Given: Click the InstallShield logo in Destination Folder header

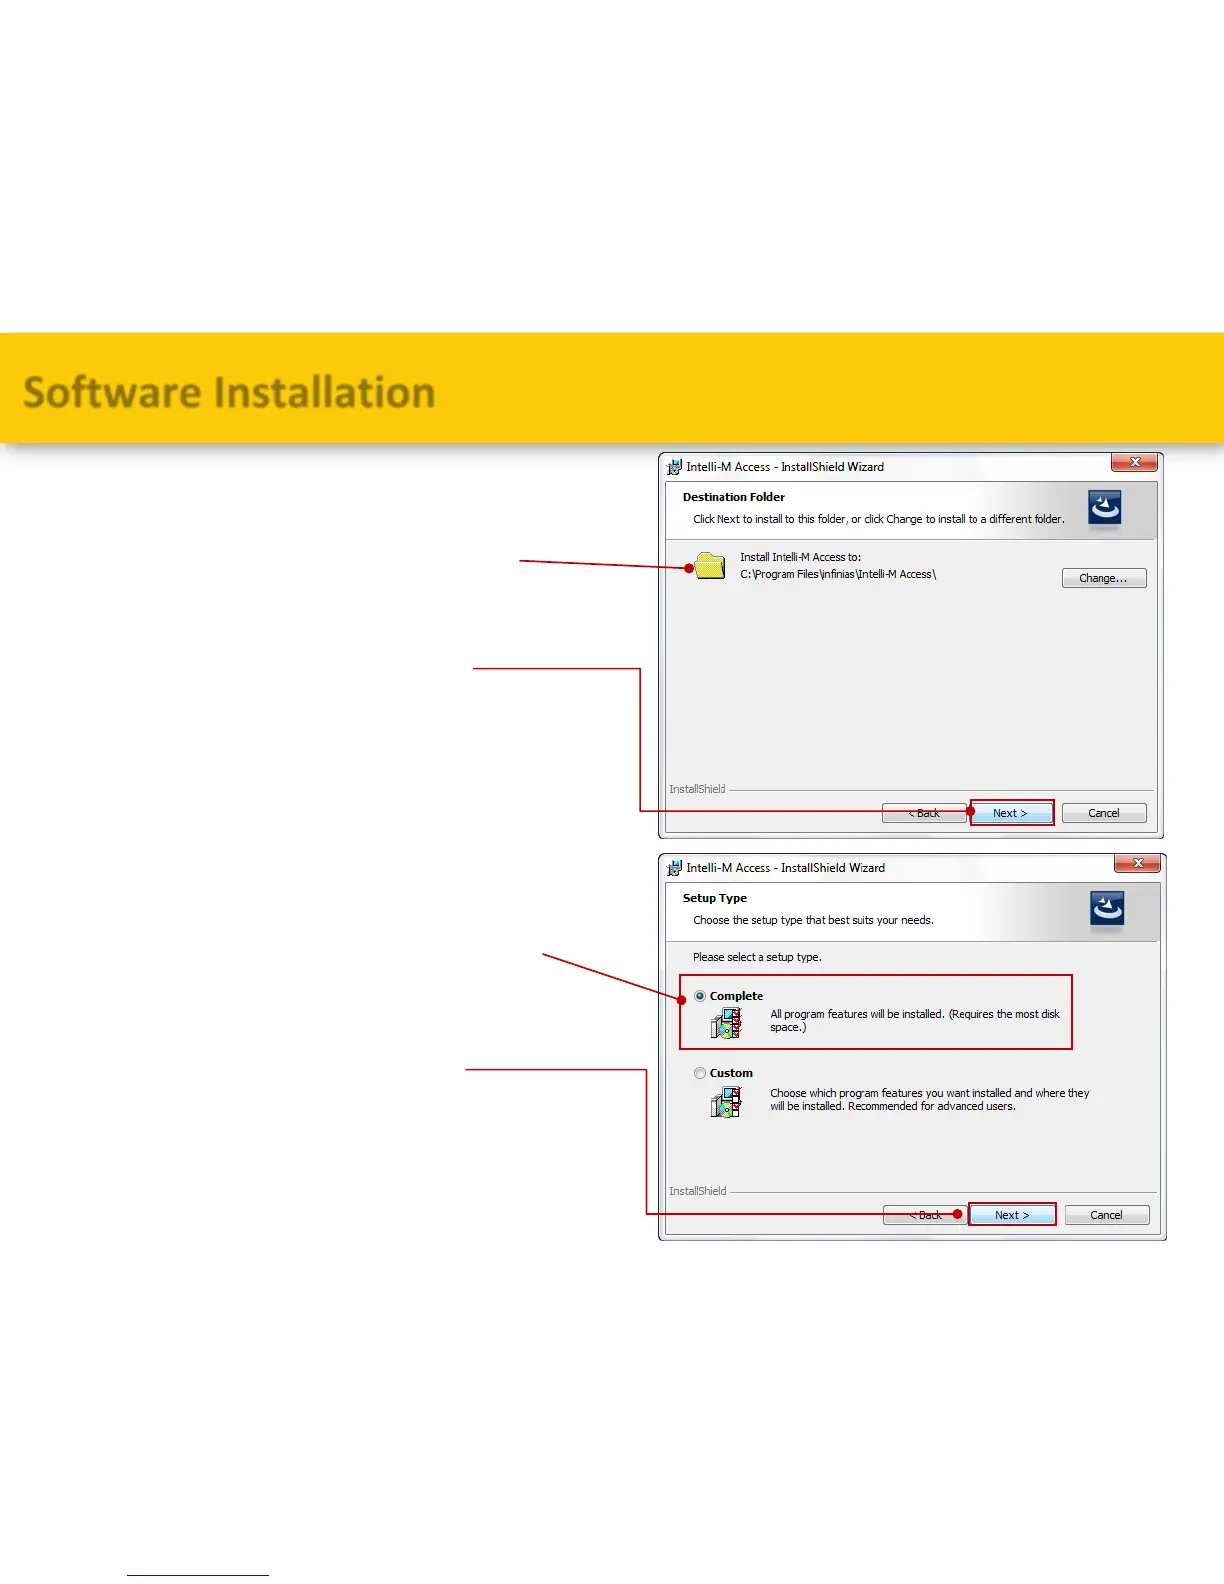Looking at the screenshot, I should pos(1105,509).
